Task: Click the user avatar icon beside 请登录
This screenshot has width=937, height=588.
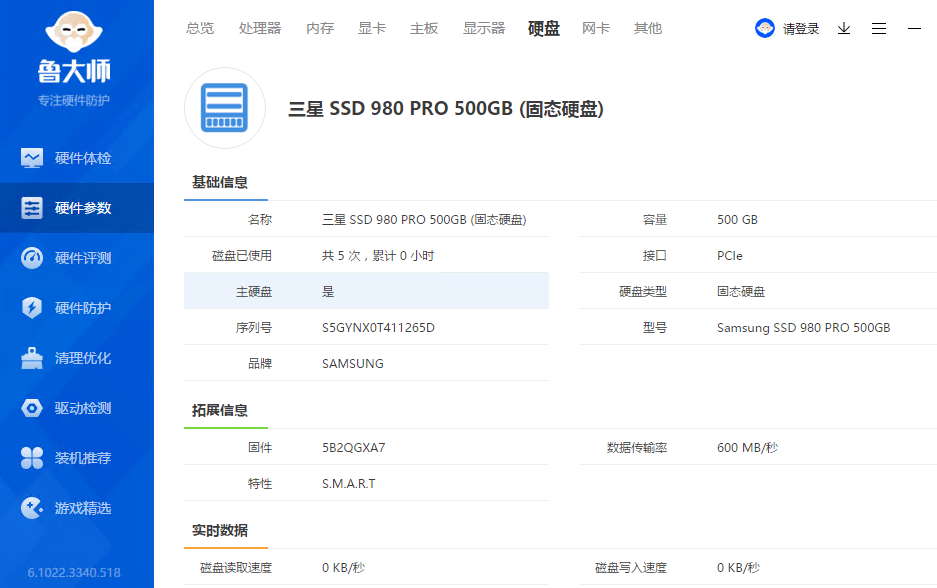Action: point(765,28)
